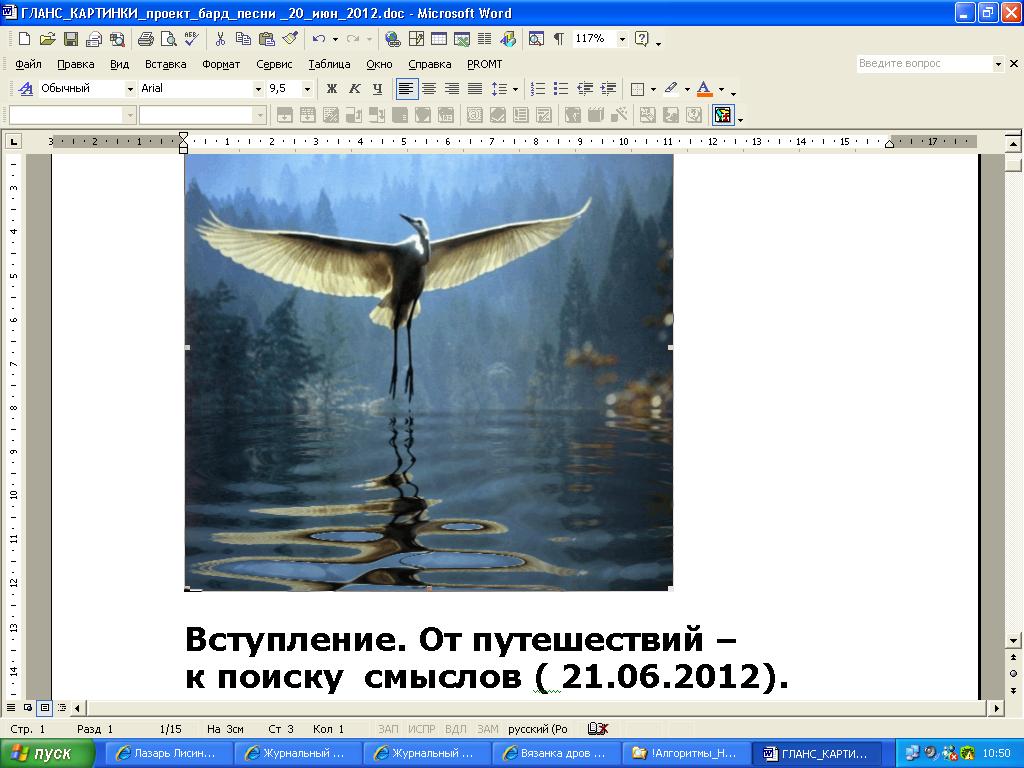
Task: Open the borders dropdown arrow
Action: (x=653, y=89)
